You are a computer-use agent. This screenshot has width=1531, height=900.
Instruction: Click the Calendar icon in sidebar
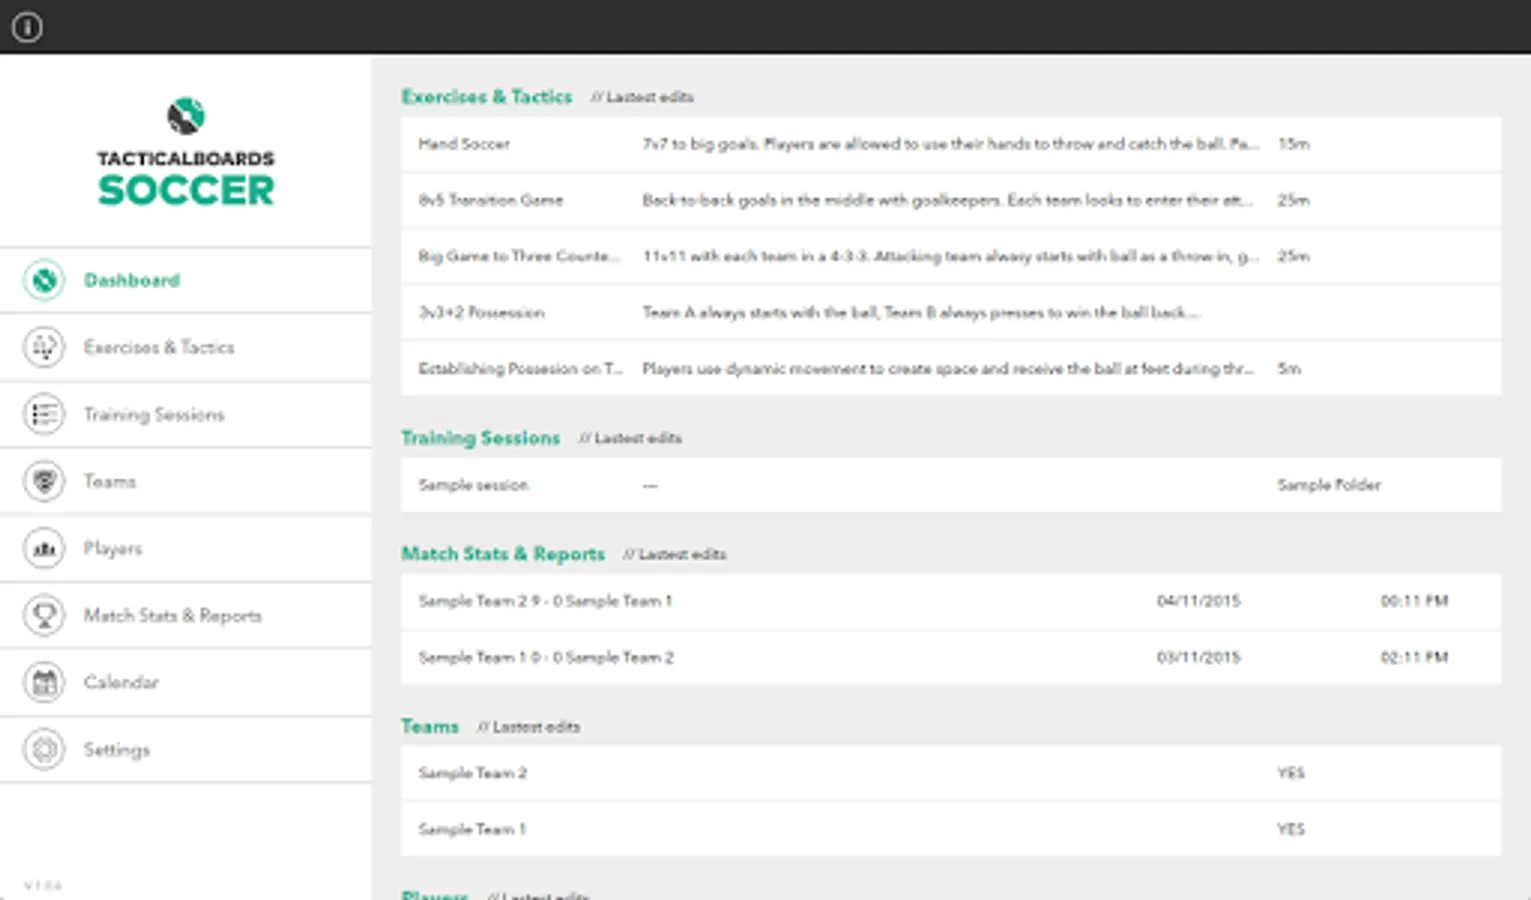(x=44, y=682)
